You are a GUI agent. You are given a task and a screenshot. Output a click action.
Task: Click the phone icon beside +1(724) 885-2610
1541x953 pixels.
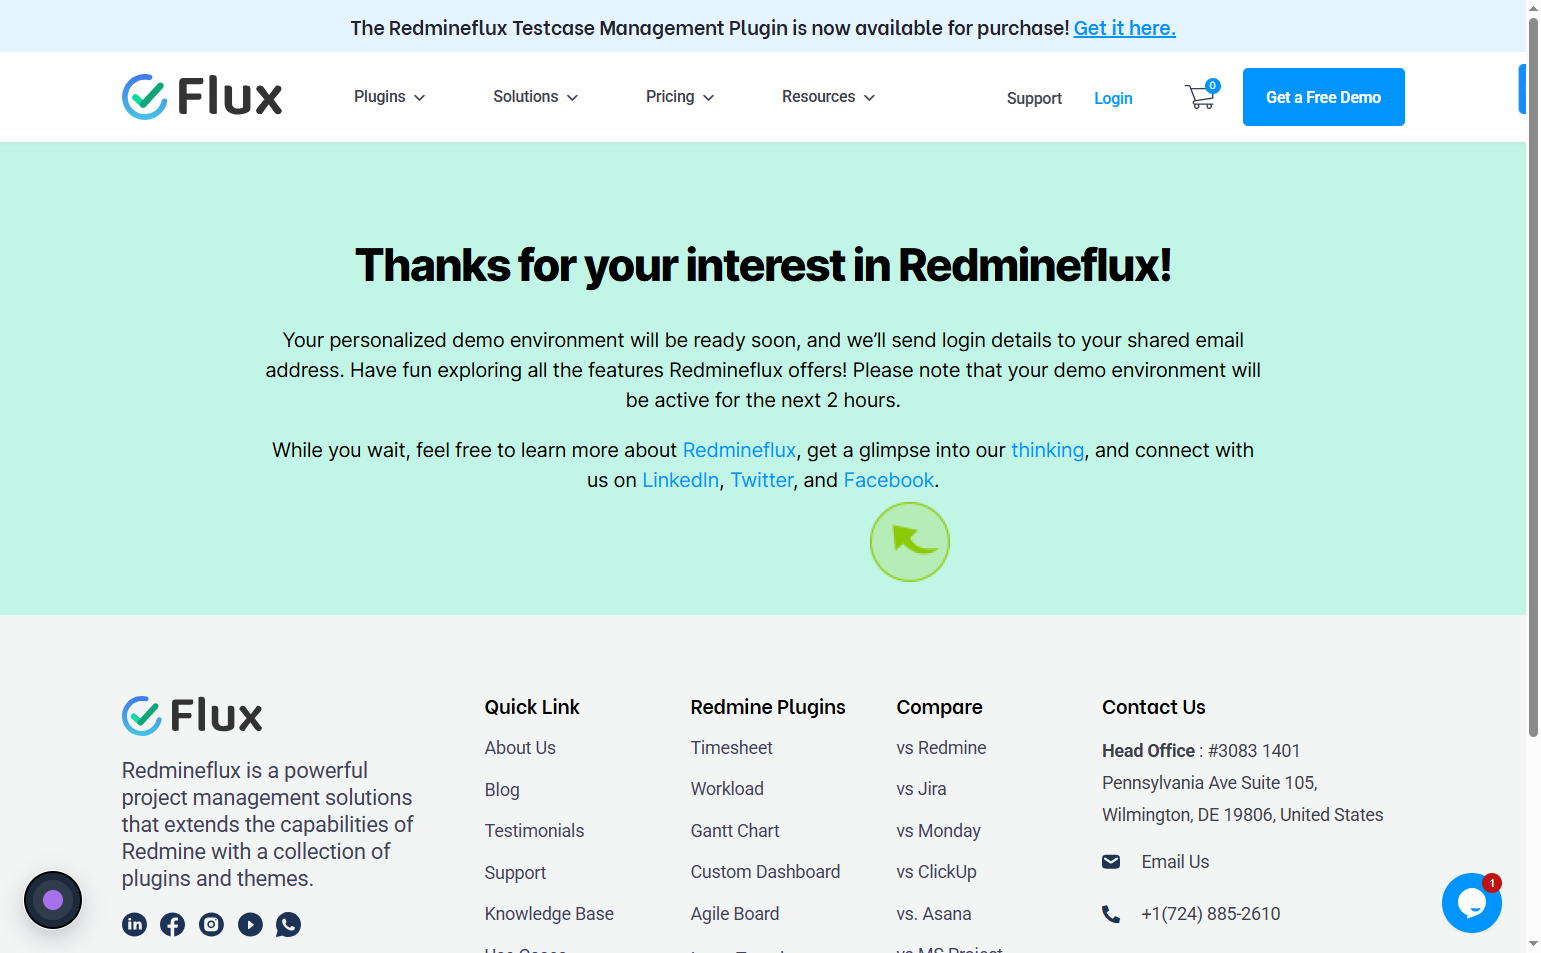point(1111,914)
